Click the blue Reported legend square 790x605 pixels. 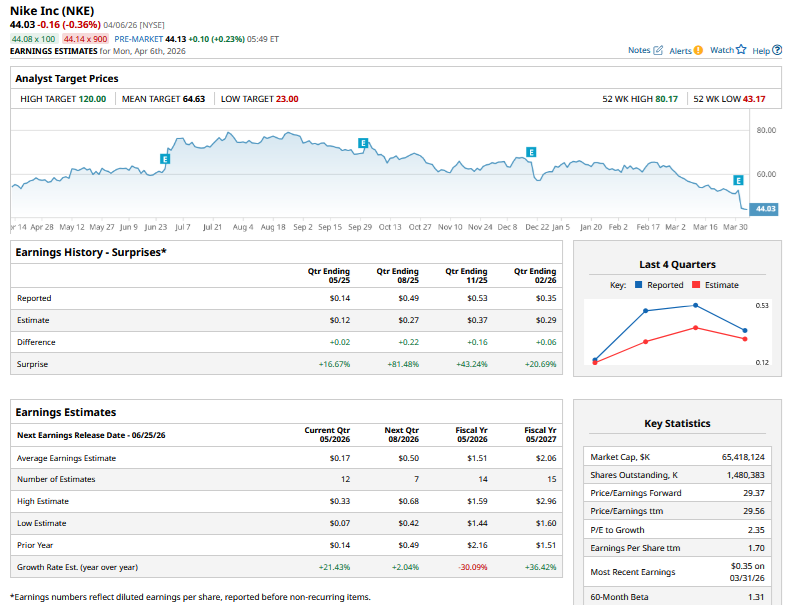639,285
